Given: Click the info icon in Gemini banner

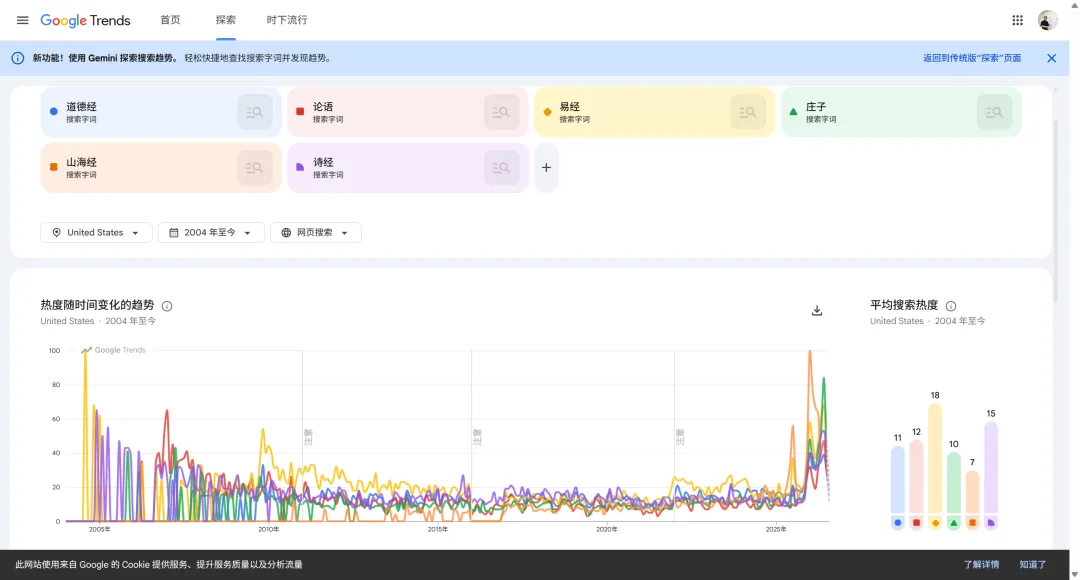Looking at the screenshot, I should tap(18, 58).
